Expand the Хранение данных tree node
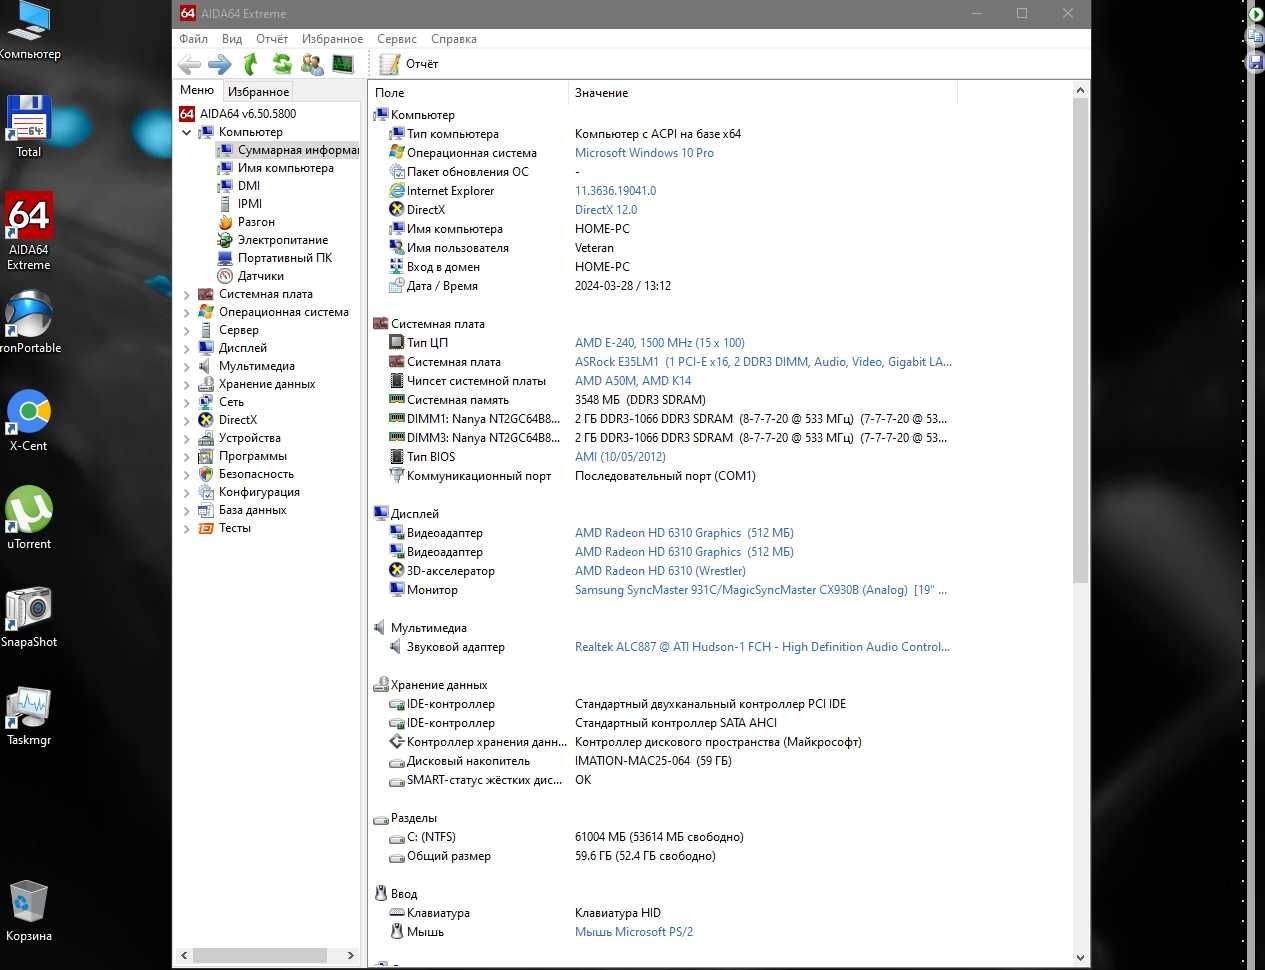The image size is (1265, 970). (x=187, y=384)
